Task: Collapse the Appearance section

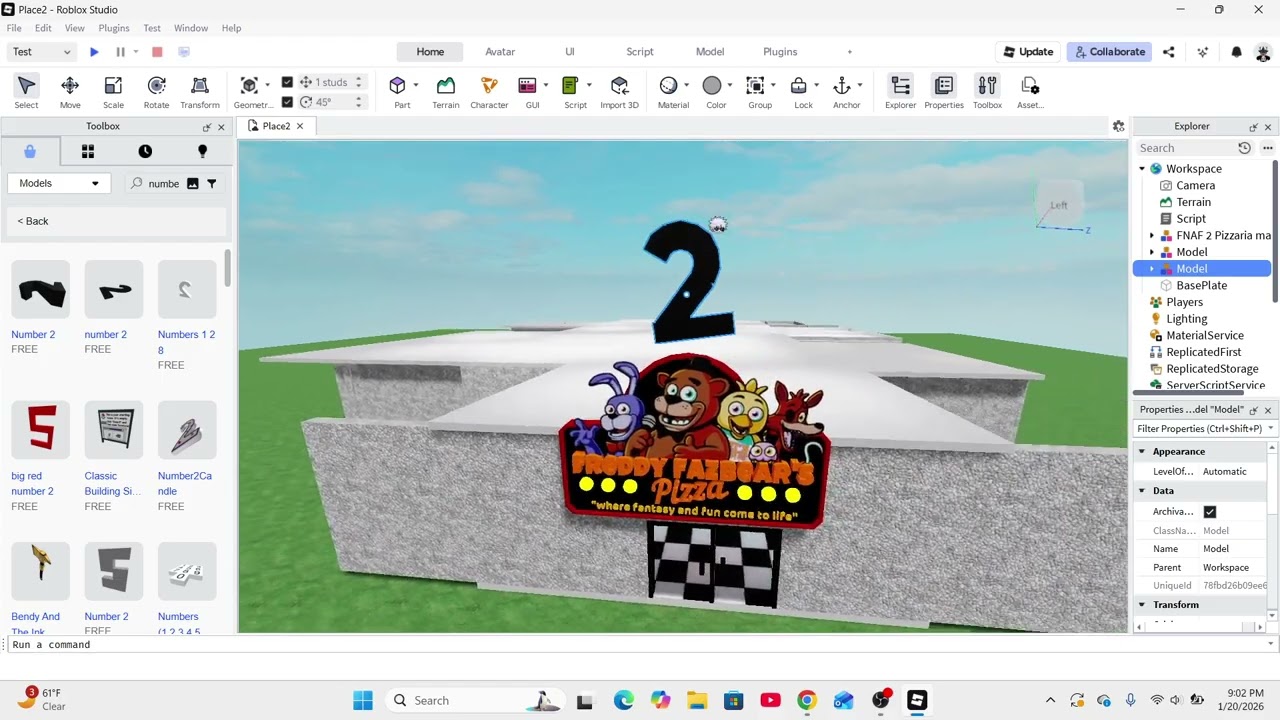Action: [1142, 452]
